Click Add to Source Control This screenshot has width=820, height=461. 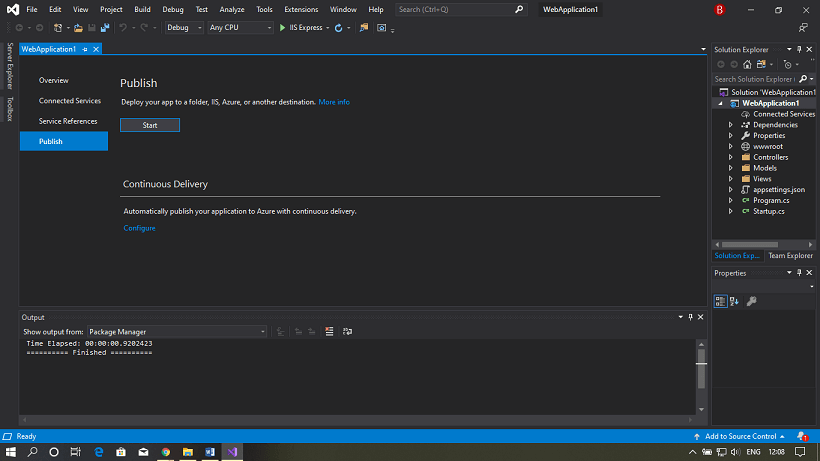click(740, 436)
